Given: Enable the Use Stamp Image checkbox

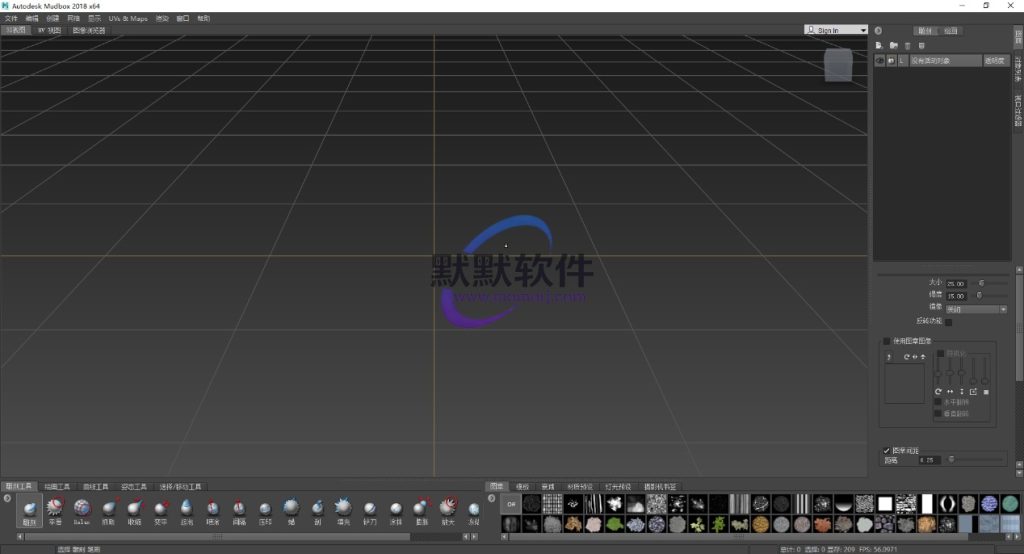Looking at the screenshot, I should 886,341.
